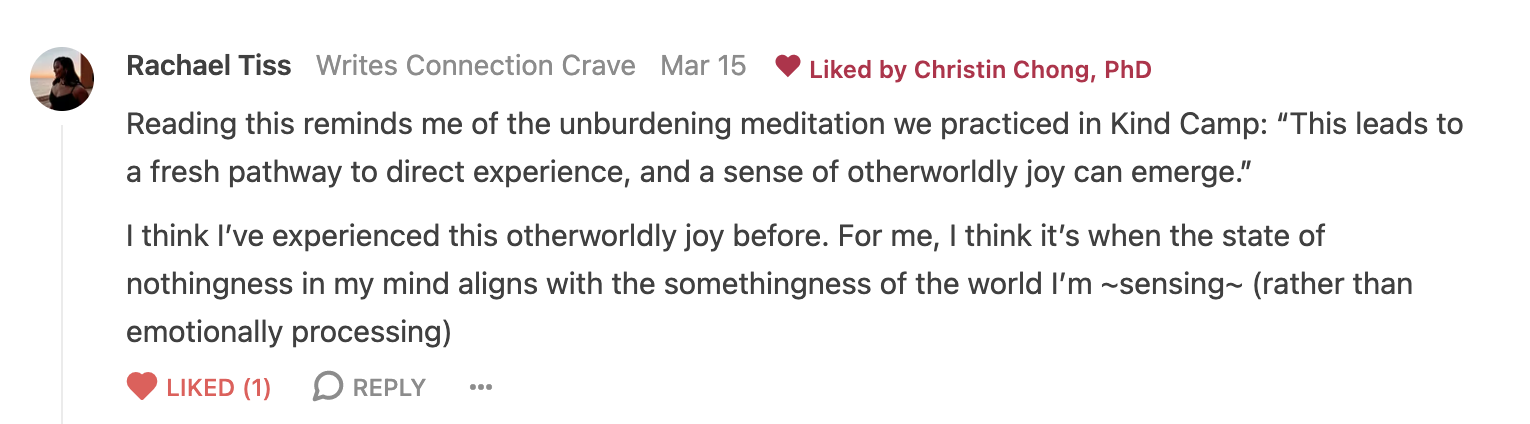
Task: Open the Rachael Tiss author name link
Action: coord(209,66)
